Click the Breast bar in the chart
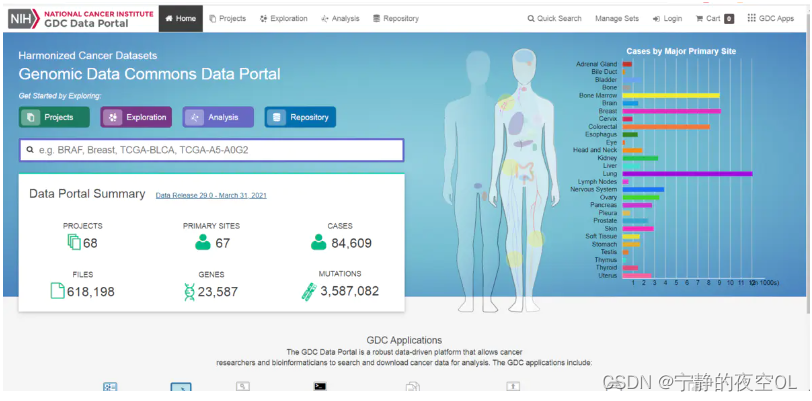812x401 pixels. pos(672,111)
